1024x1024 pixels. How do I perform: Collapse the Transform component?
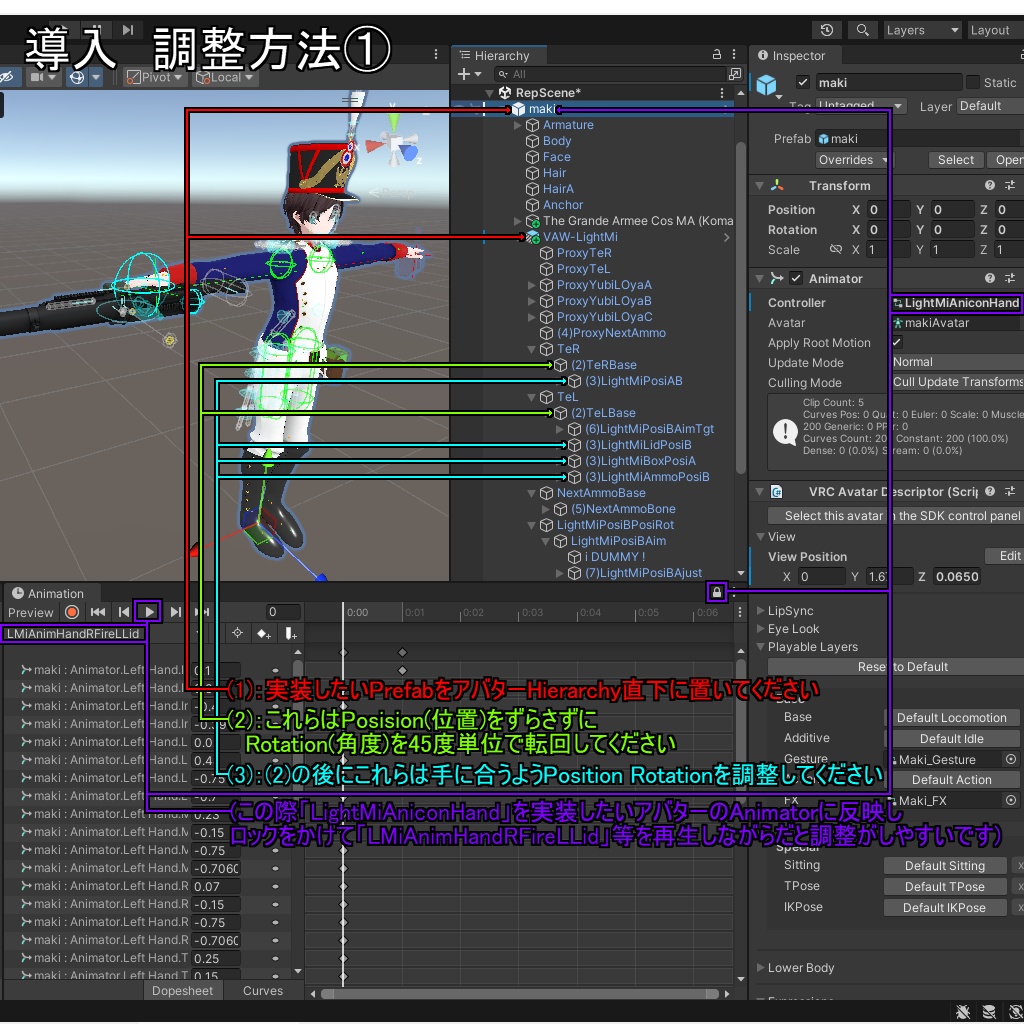[760, 186]
